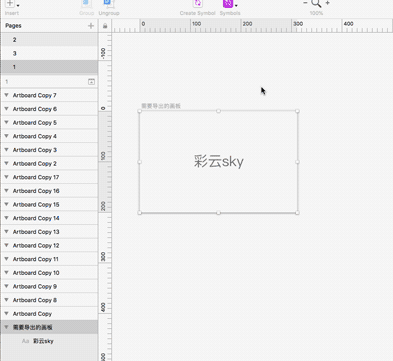Select the Artboard Copy 17 layer
Viewport: 393px width, 361px height.
point(49,177)
